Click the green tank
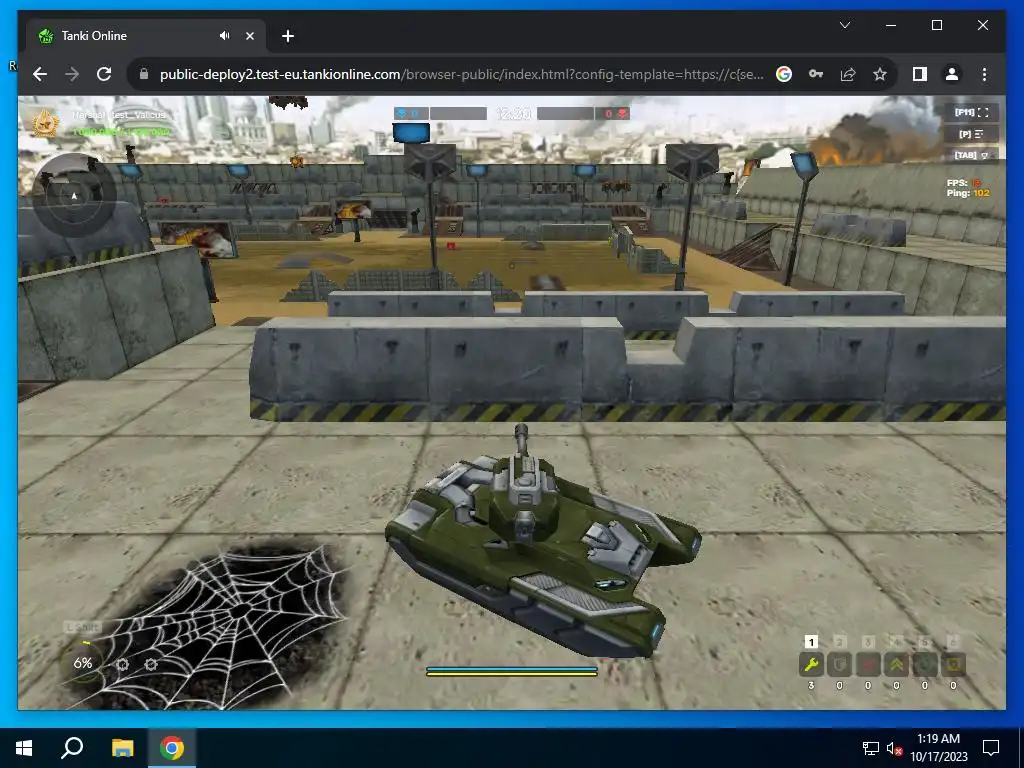Screen dimensions: 1024x768 pos(543,542)
